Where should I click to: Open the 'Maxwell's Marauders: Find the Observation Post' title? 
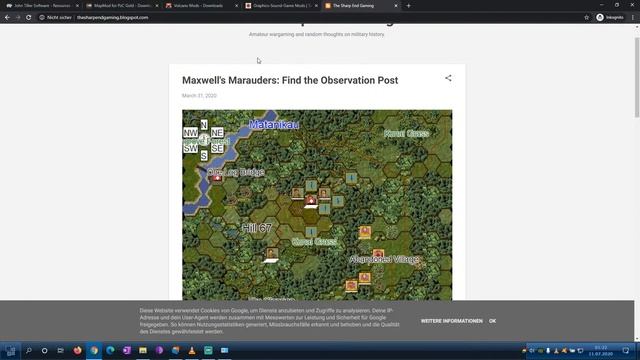click(290, 80)
